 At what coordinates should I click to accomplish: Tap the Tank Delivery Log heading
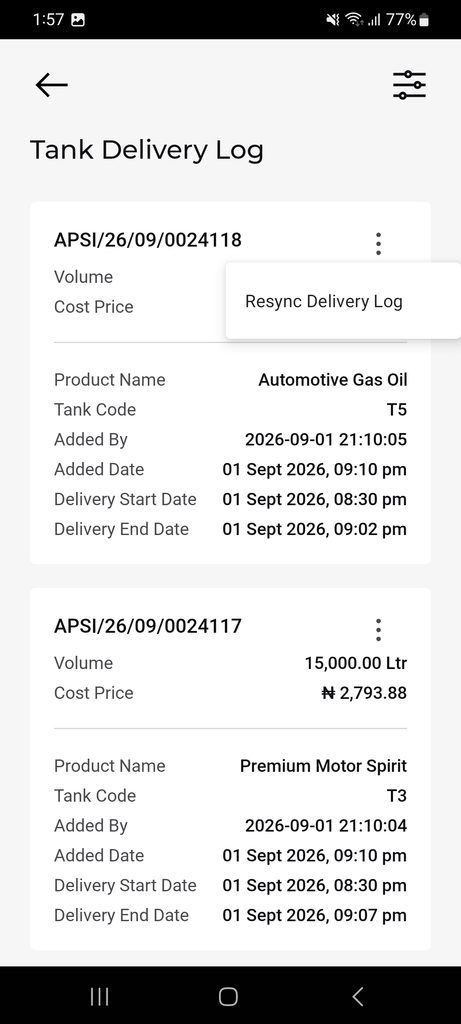pyautogui.click(x=147, y=150)
